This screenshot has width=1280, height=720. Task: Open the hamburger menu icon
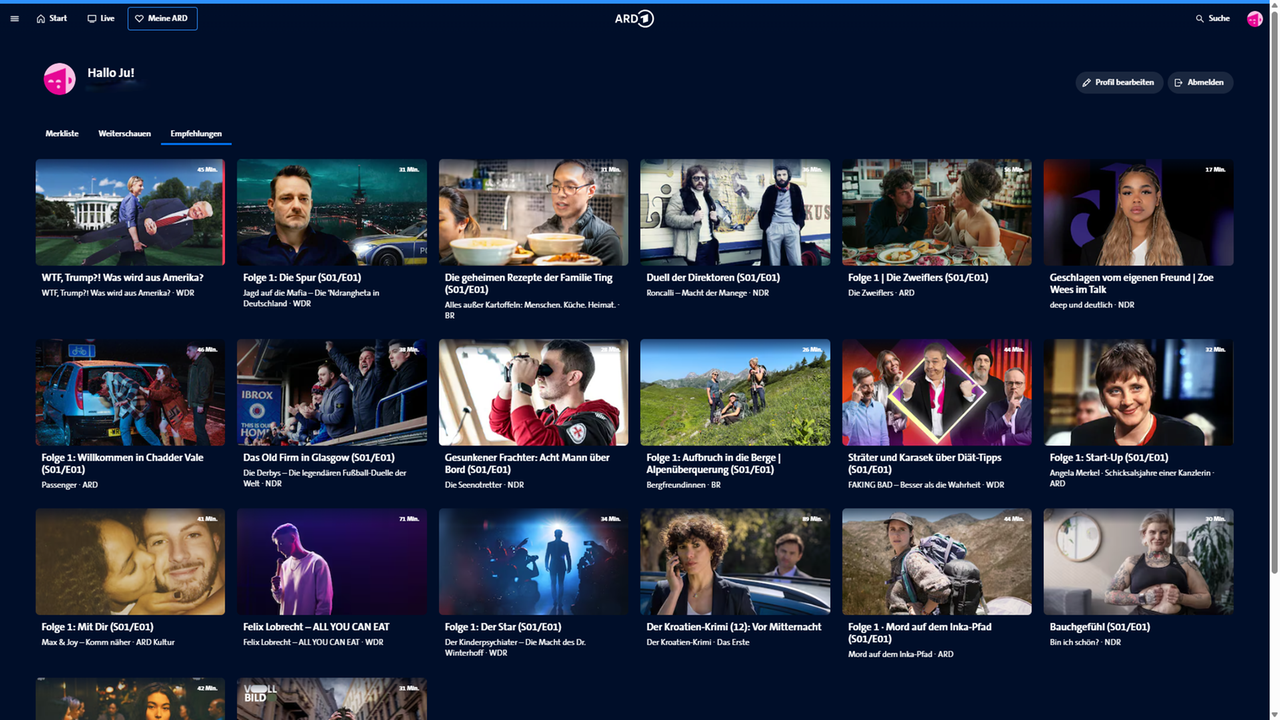pyautogui.click(x=14, y=18)
